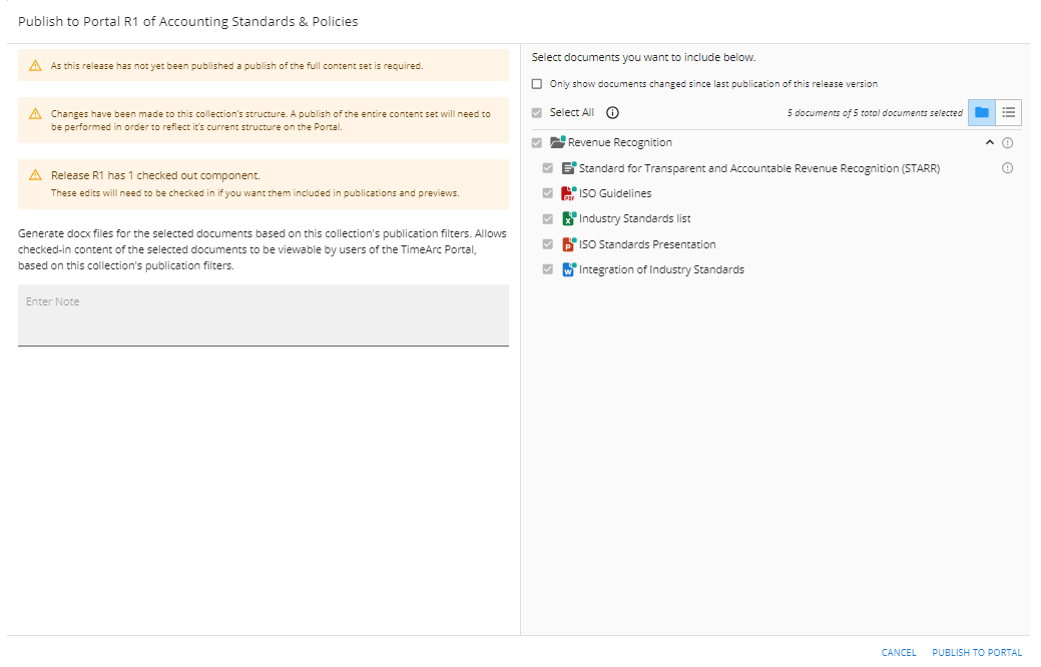The image size is (1041, 667).
Task: Enable only show changed documents checkbox
Action: pos(538,84)
